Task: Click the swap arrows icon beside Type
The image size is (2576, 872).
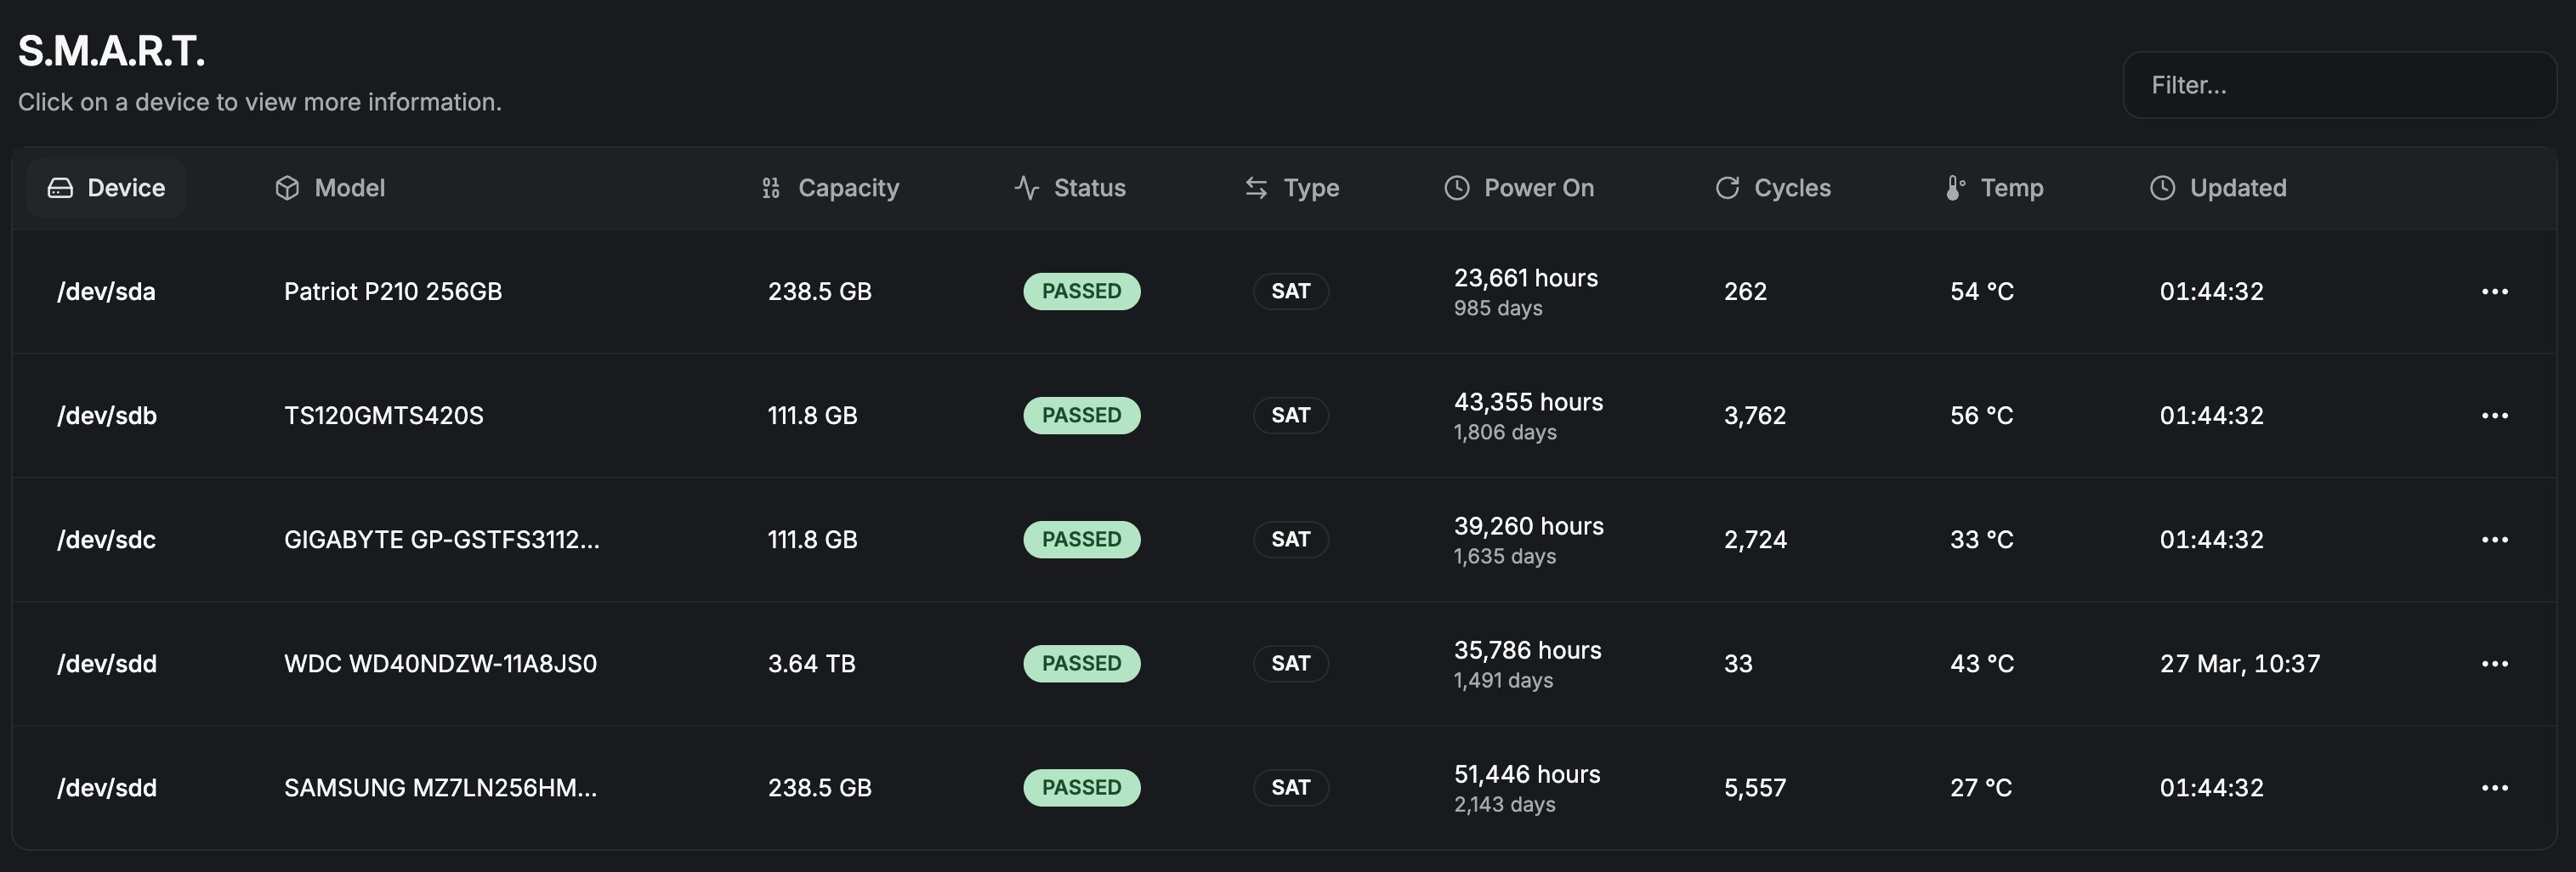Action: tap(1256, 188)
